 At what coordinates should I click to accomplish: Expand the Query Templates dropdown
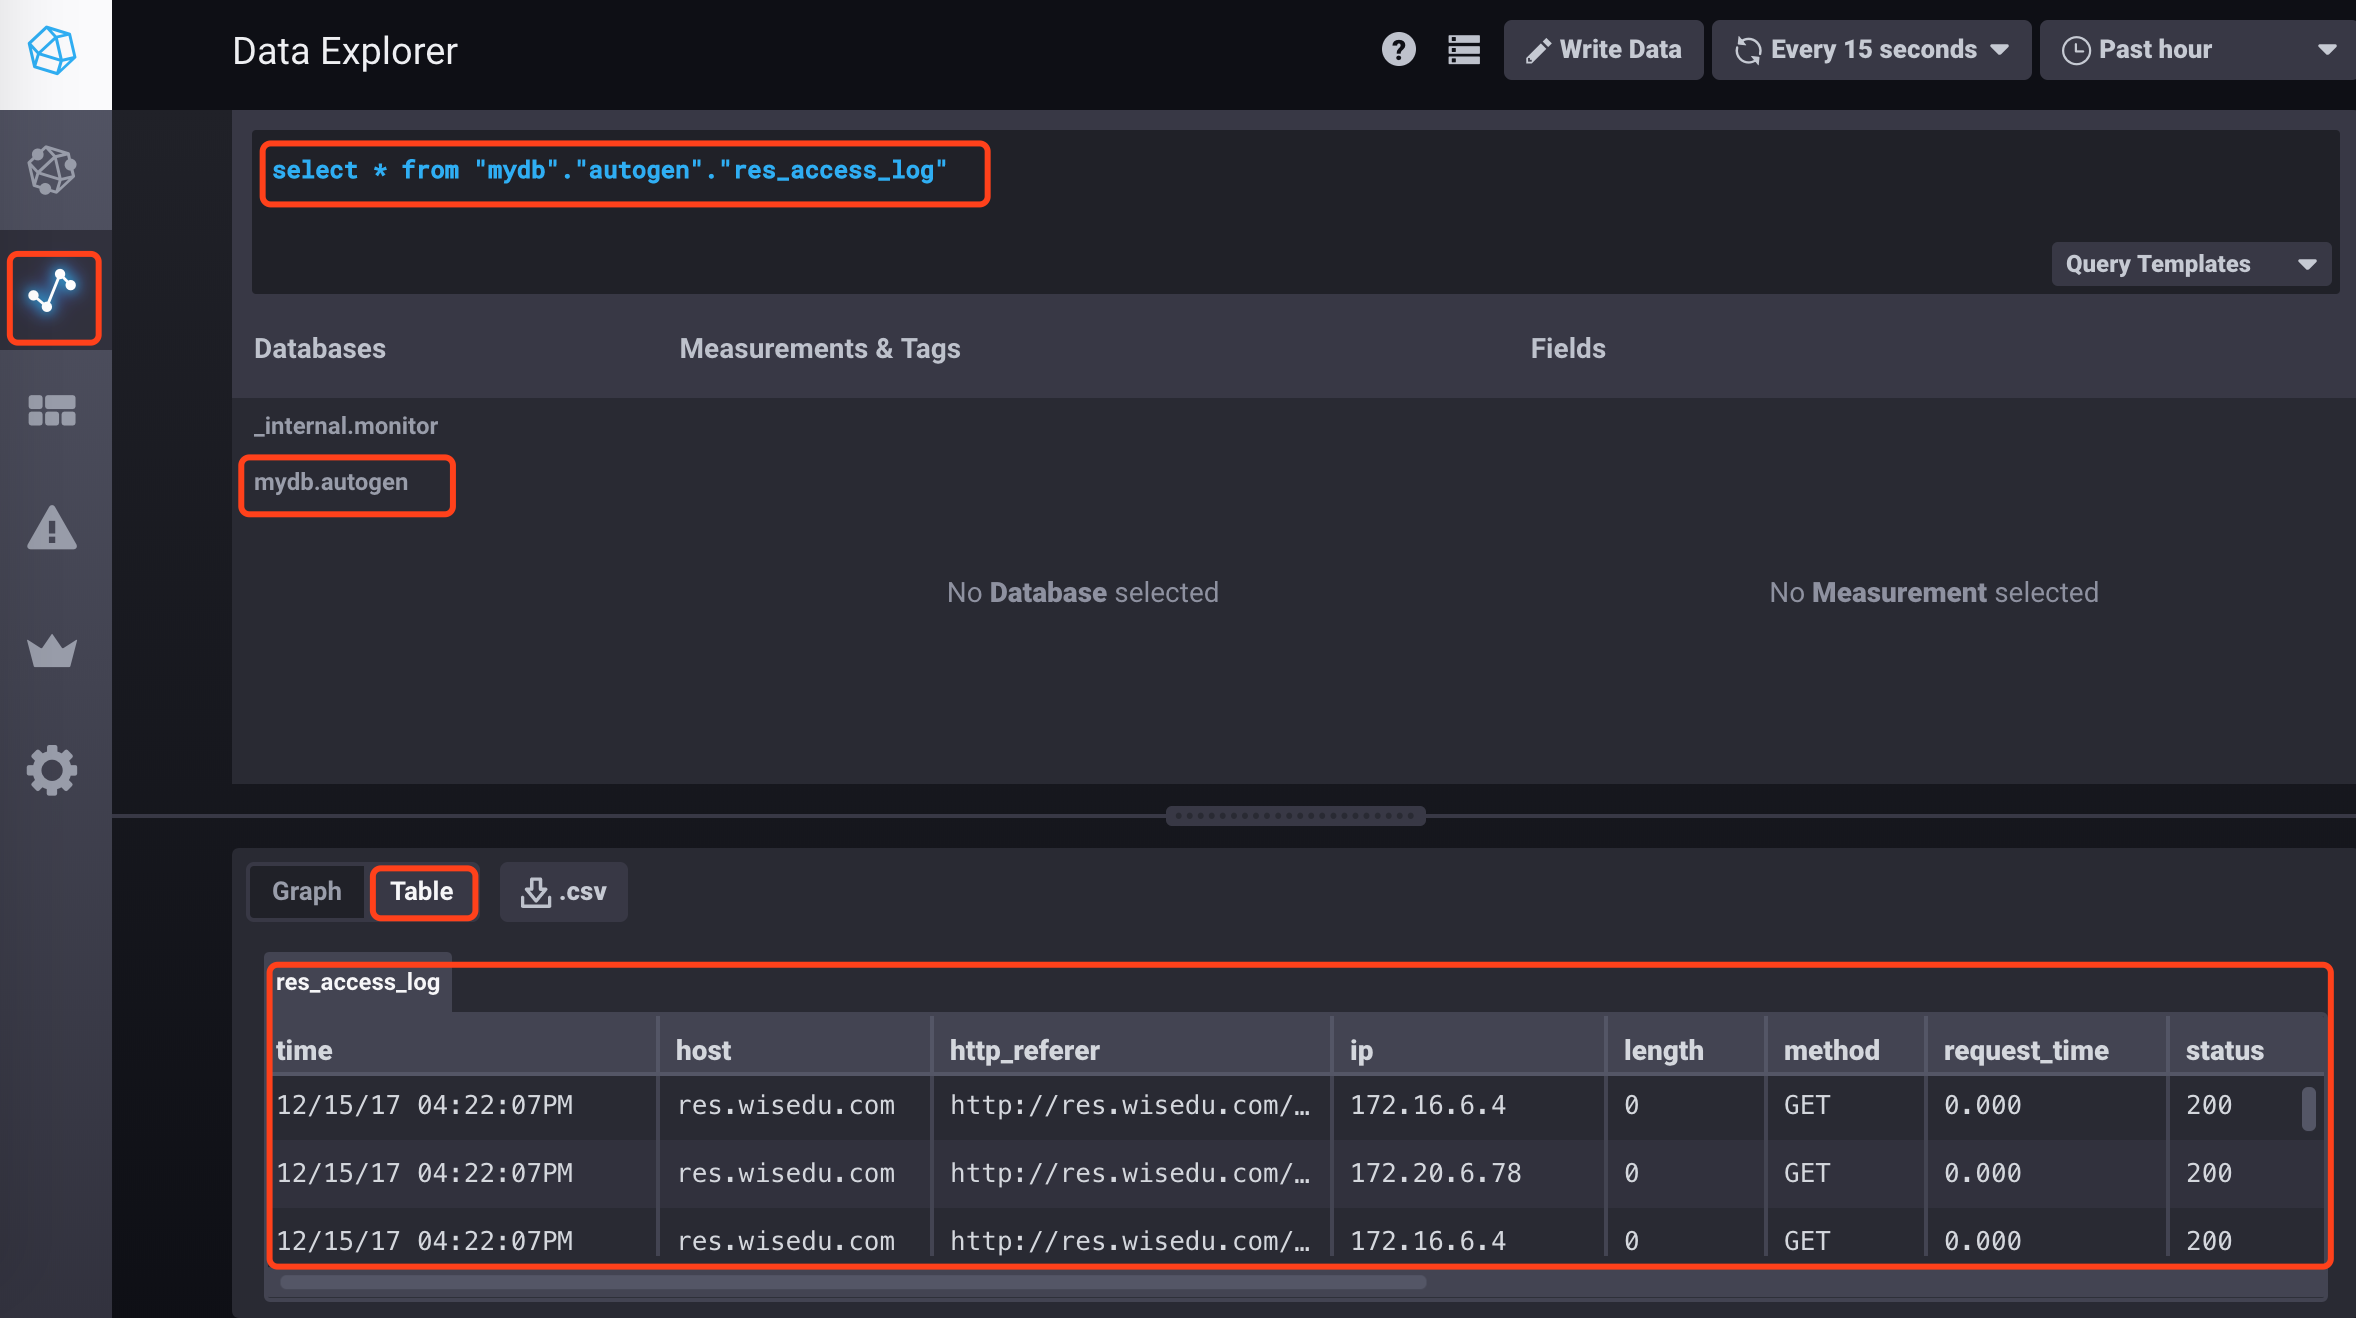click(x=2190, y=264)
